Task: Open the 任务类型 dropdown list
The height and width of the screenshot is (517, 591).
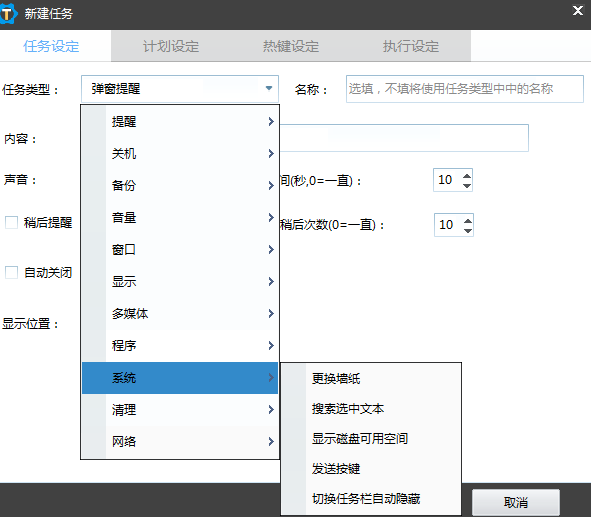Action: [180, 89]
